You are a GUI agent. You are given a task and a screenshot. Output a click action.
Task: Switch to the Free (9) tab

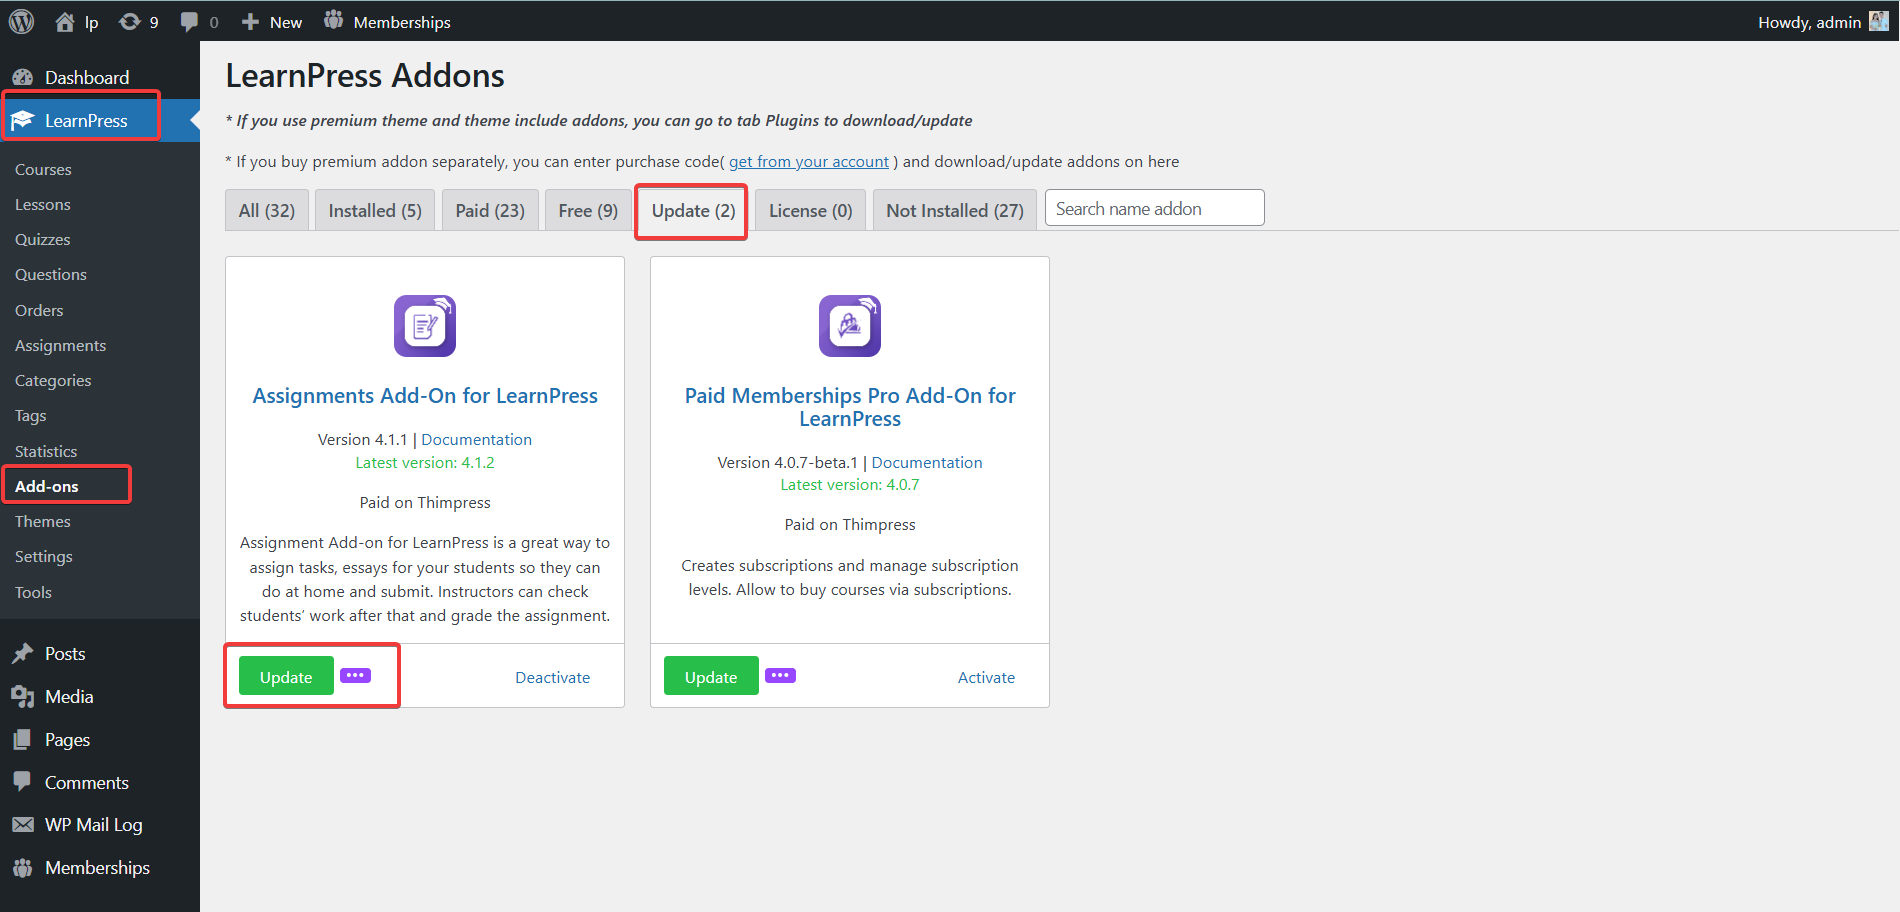pyautogui.click(x=588, y=210)
